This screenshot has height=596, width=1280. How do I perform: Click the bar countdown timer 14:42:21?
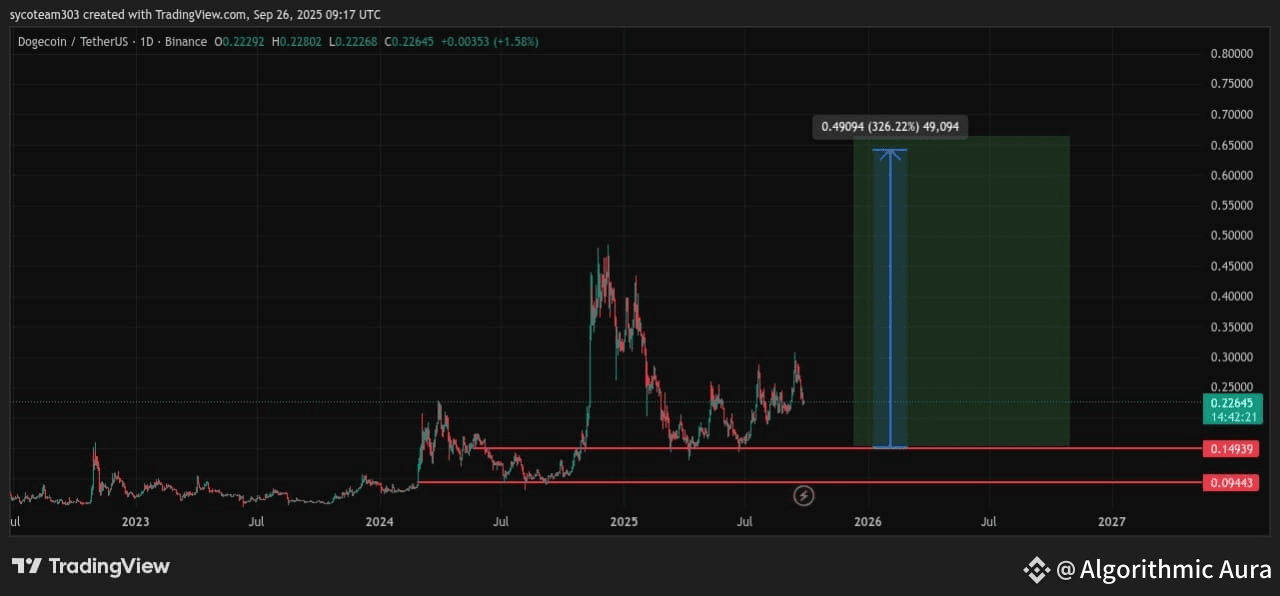pos(1231,417)
